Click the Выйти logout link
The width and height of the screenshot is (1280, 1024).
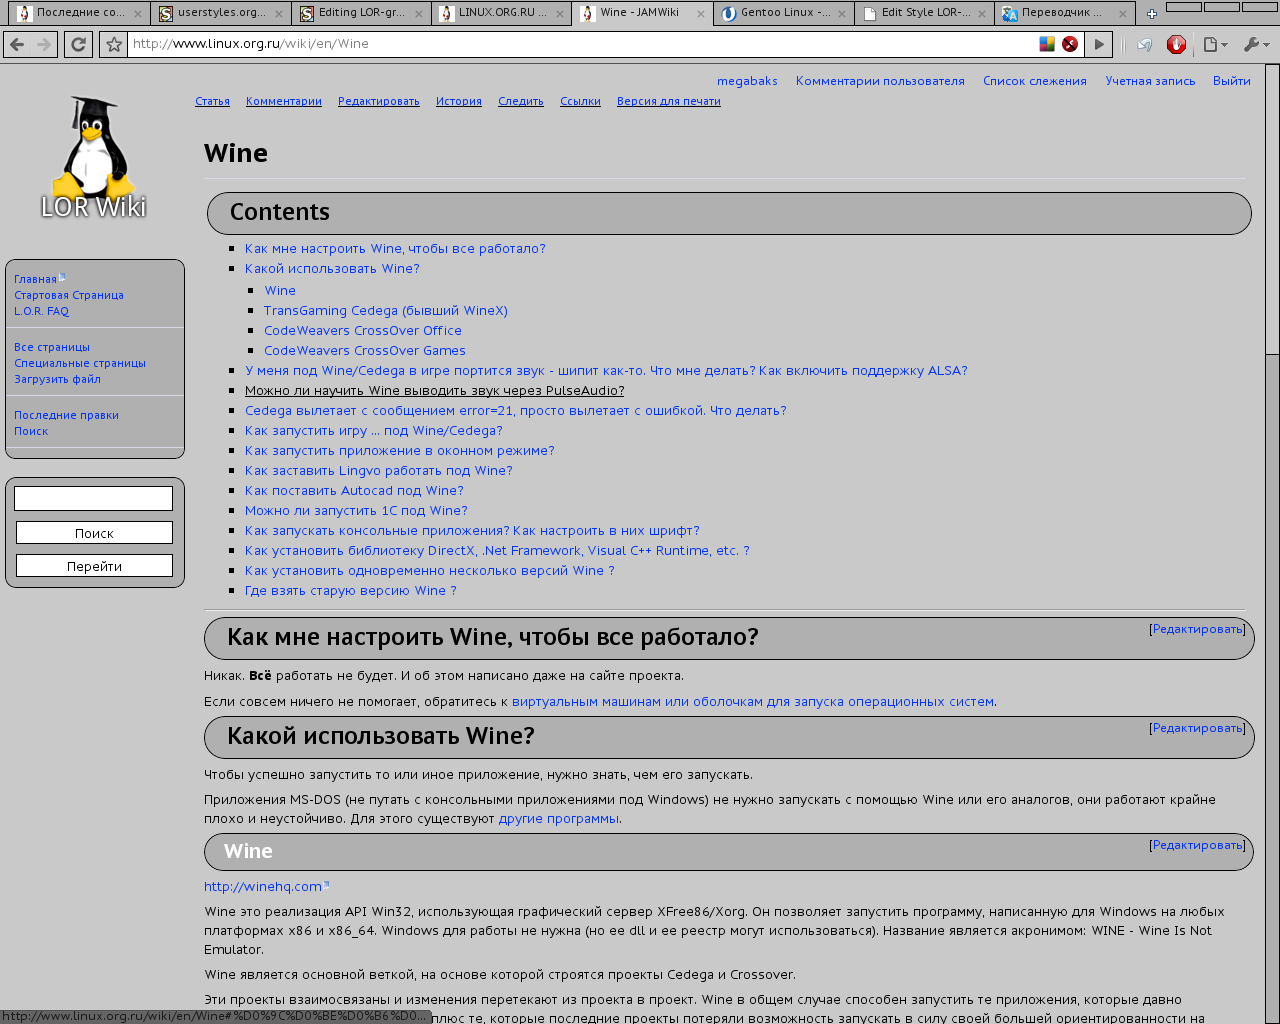click(1231, 81)
